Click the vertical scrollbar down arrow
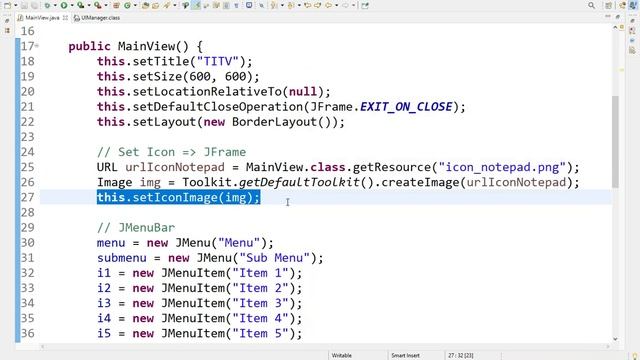Image resolution: width=640 pixels, height=360 pixels. [616, 339]
